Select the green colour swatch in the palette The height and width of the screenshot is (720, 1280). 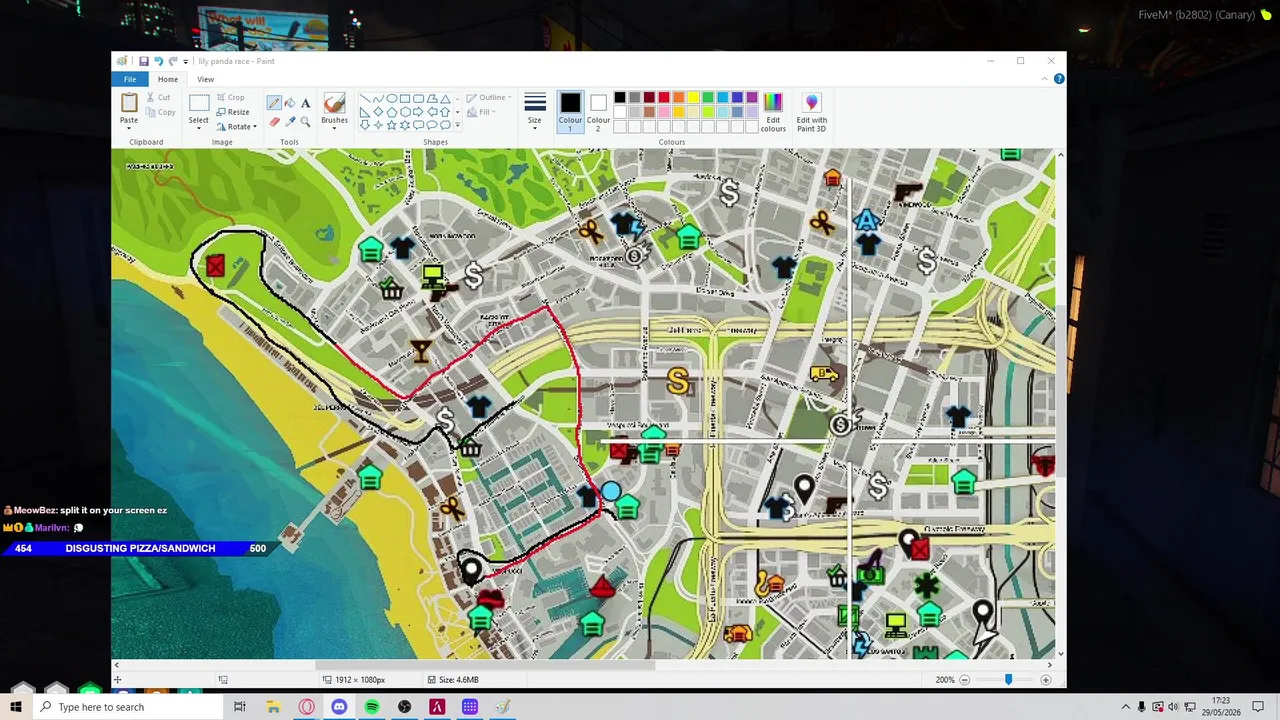[708, 98]
